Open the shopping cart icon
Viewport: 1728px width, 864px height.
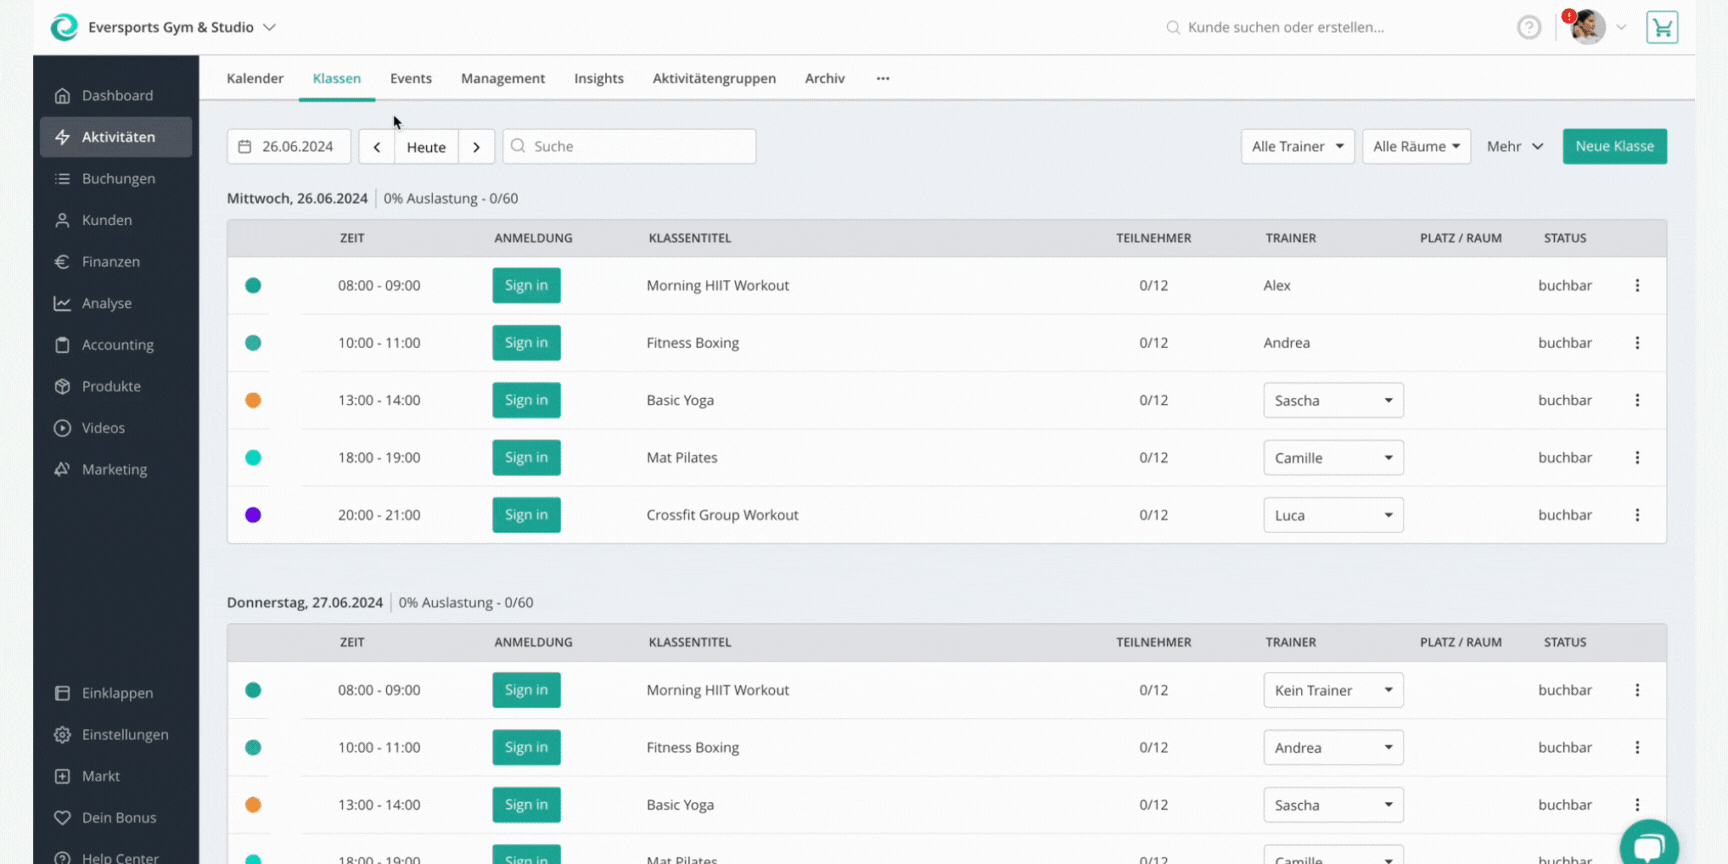click(x=1662, y=27)
